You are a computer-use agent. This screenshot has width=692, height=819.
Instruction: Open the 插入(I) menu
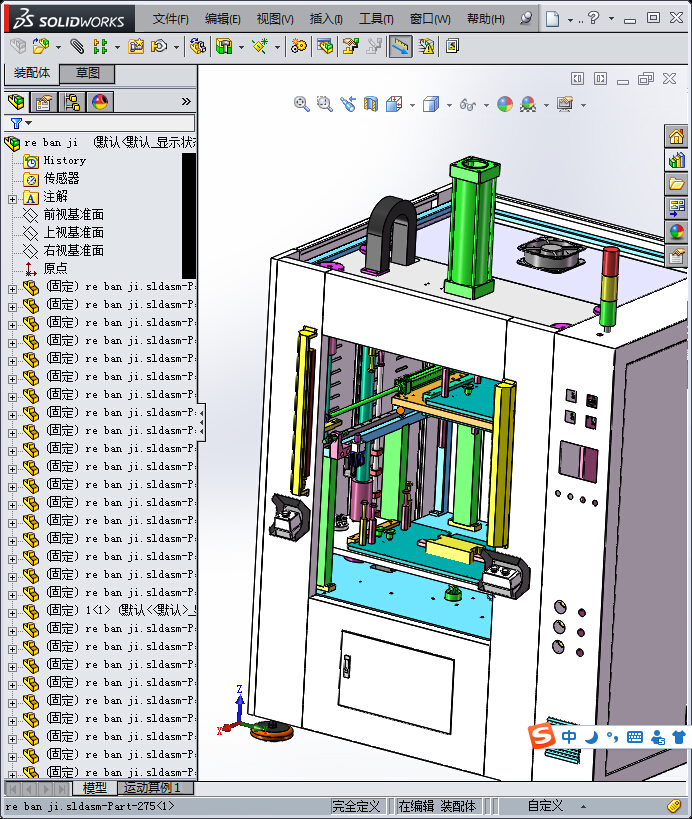click(326, 19)
